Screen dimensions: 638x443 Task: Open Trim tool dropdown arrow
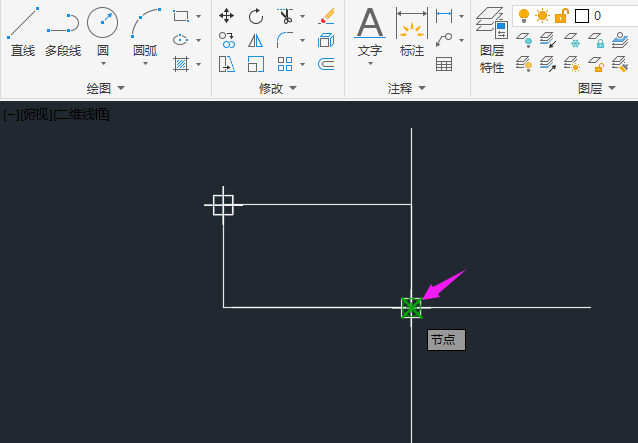(x=302, y=17)
